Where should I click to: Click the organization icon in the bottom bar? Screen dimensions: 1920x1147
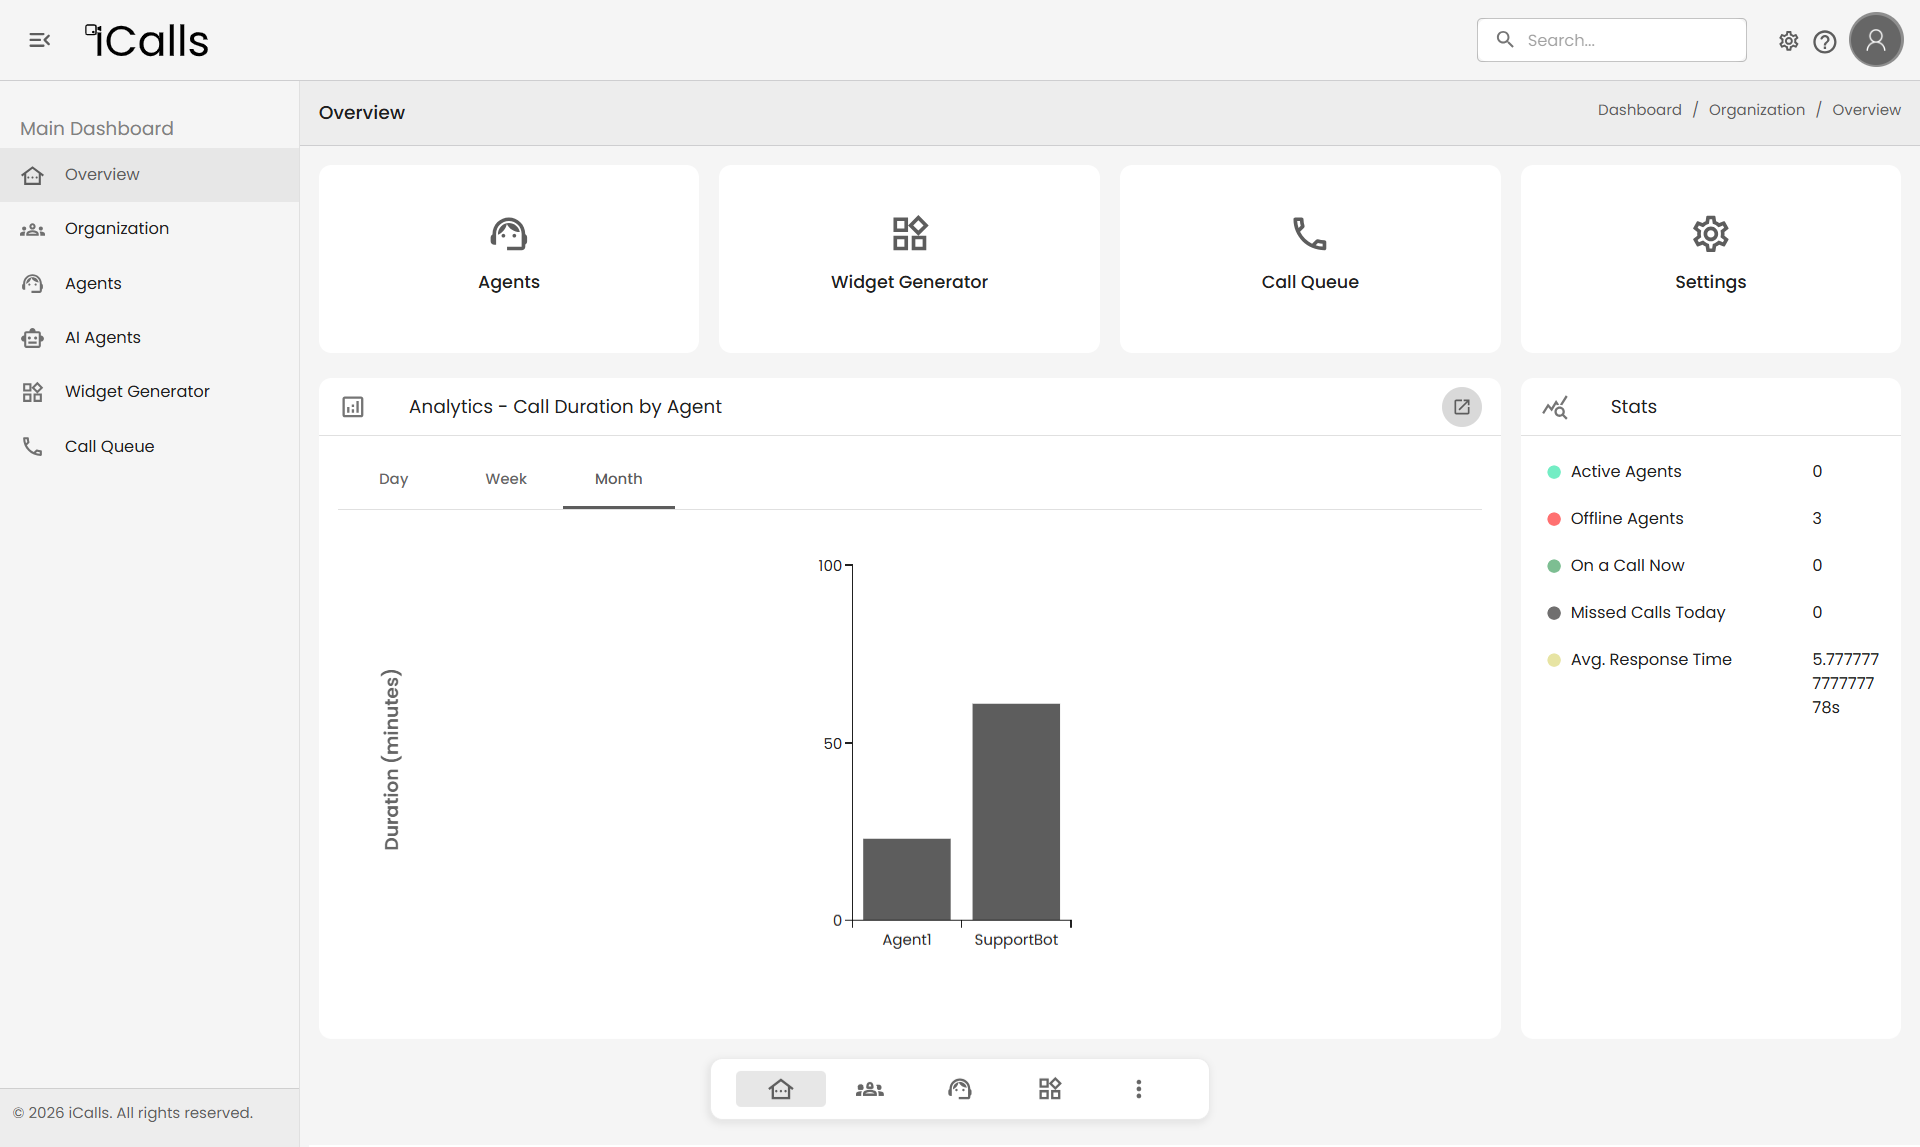pyautogui.click(x=869, y=1089)
